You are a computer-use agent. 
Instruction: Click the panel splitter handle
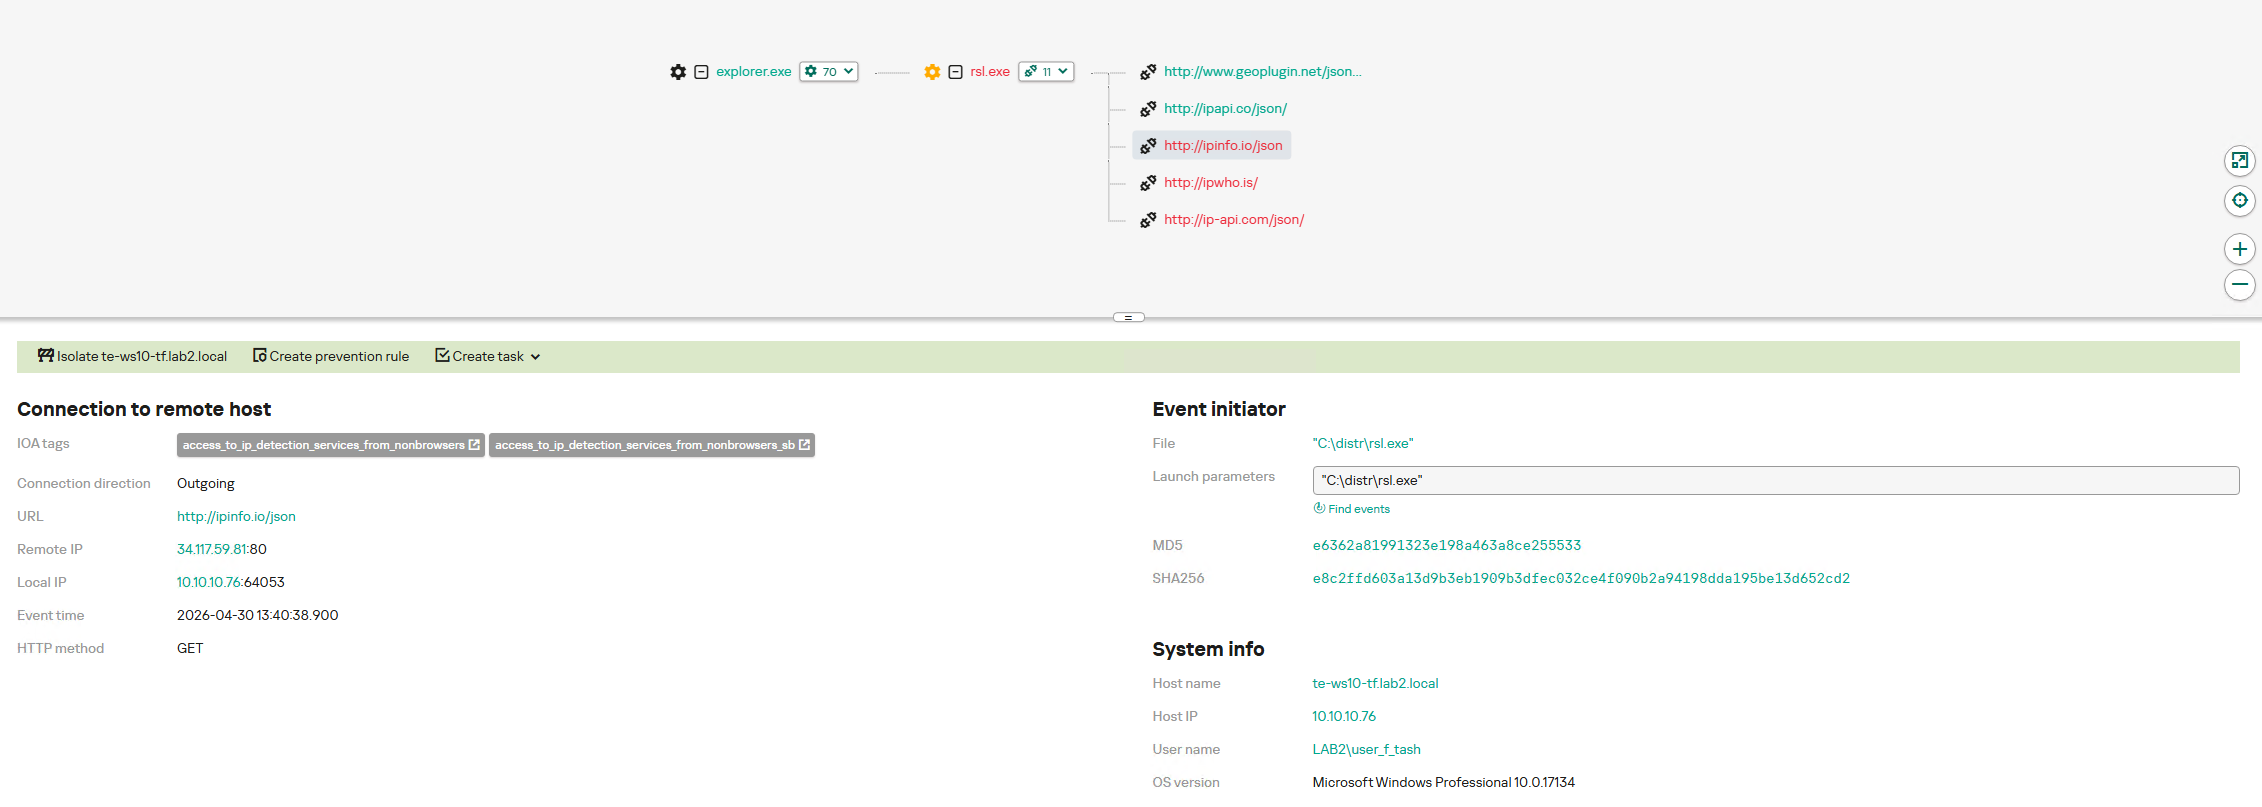point(1129,317)
